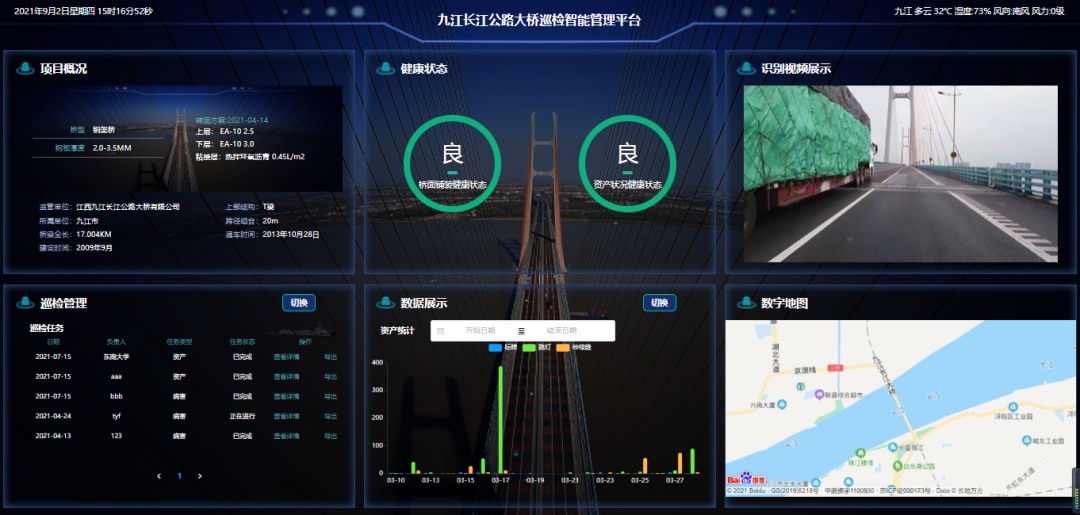The width and height of the screenshot is (1080, 515).
Task: Go to next page of the inspection task list
Action: pyautogui.click(x=200, y=476)
